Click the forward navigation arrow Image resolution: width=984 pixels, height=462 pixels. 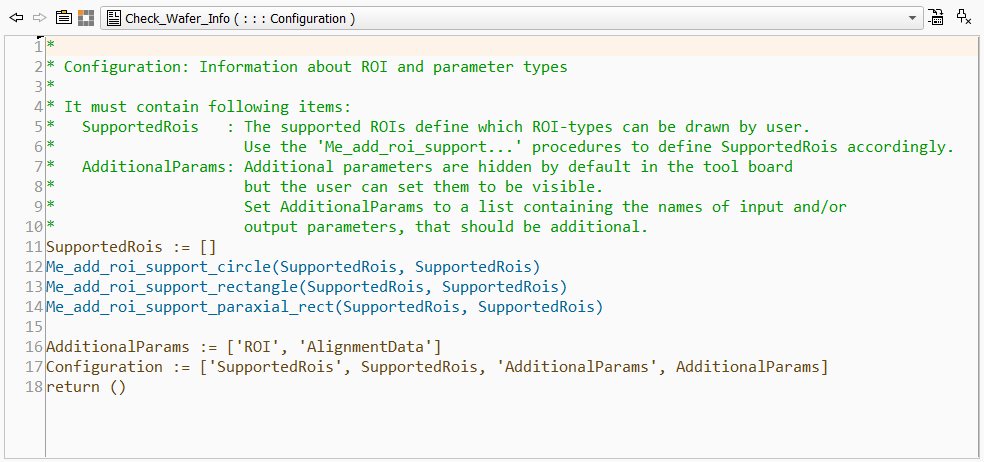click(39, 18)
